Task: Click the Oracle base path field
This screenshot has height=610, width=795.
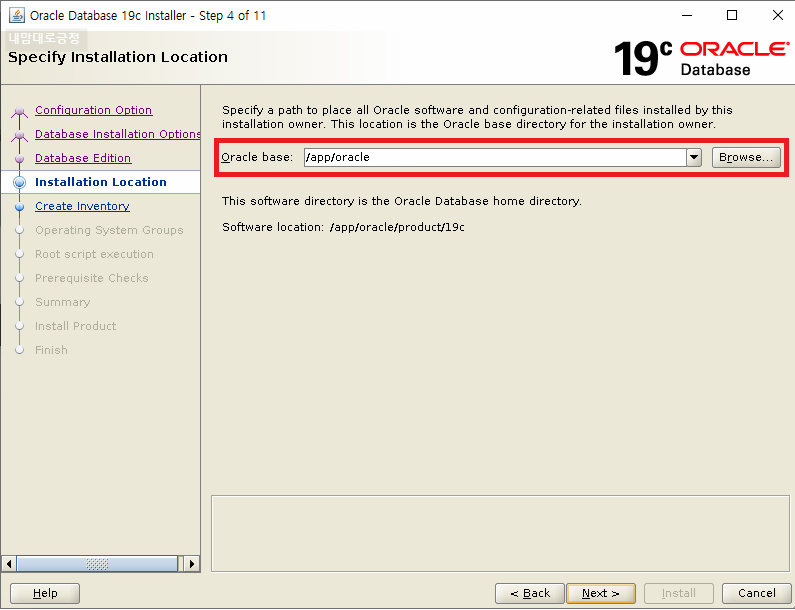Action: (495, 157)
